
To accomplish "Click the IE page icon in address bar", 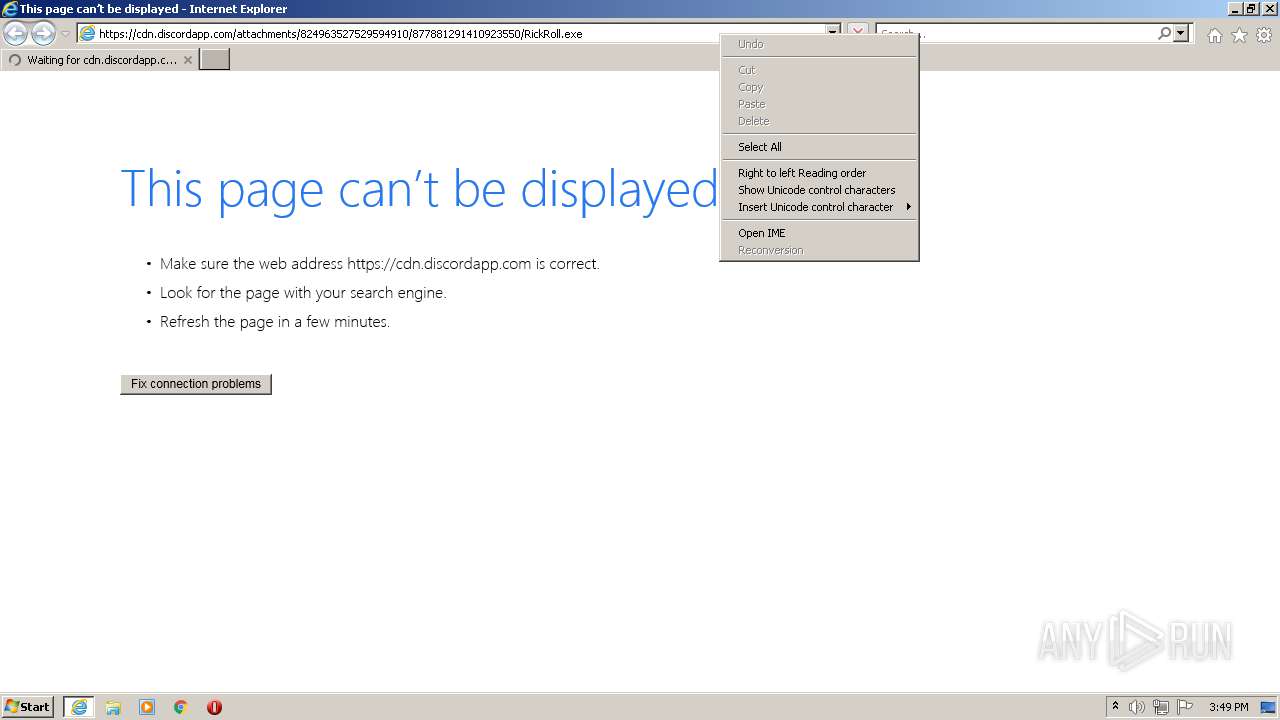I will [87, 34].
